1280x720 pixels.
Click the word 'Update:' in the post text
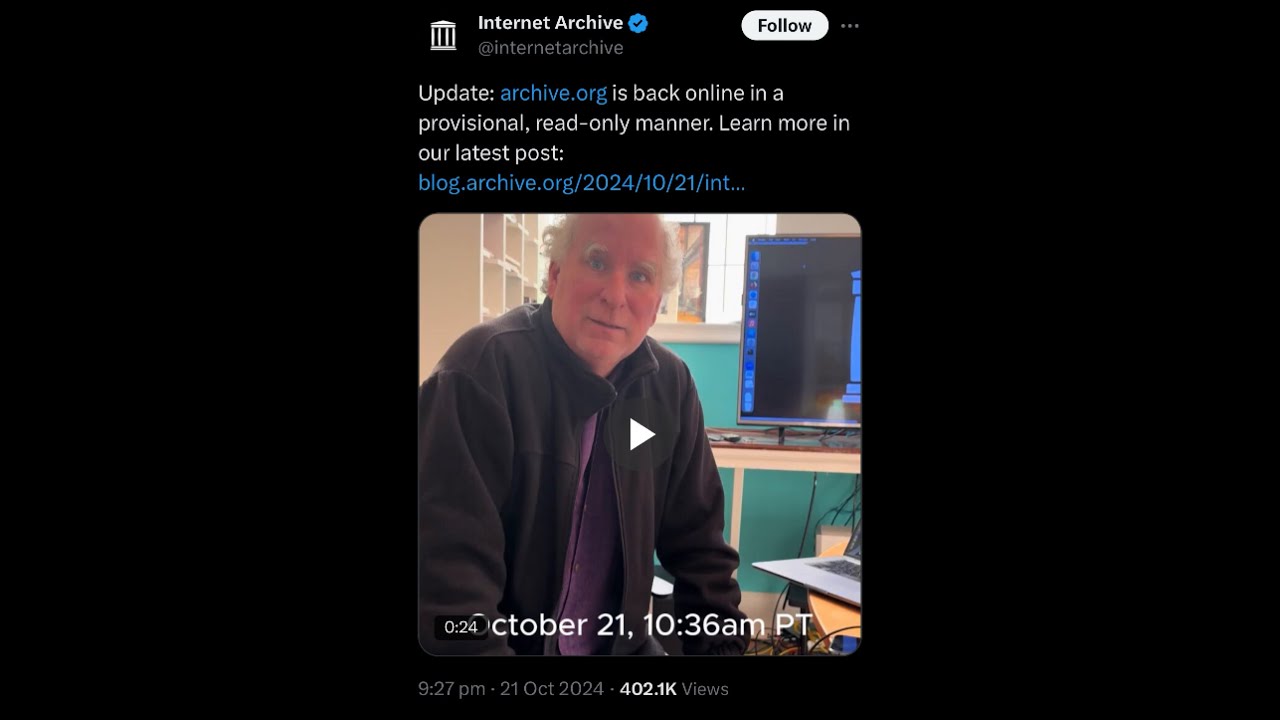tap(456, 93)
